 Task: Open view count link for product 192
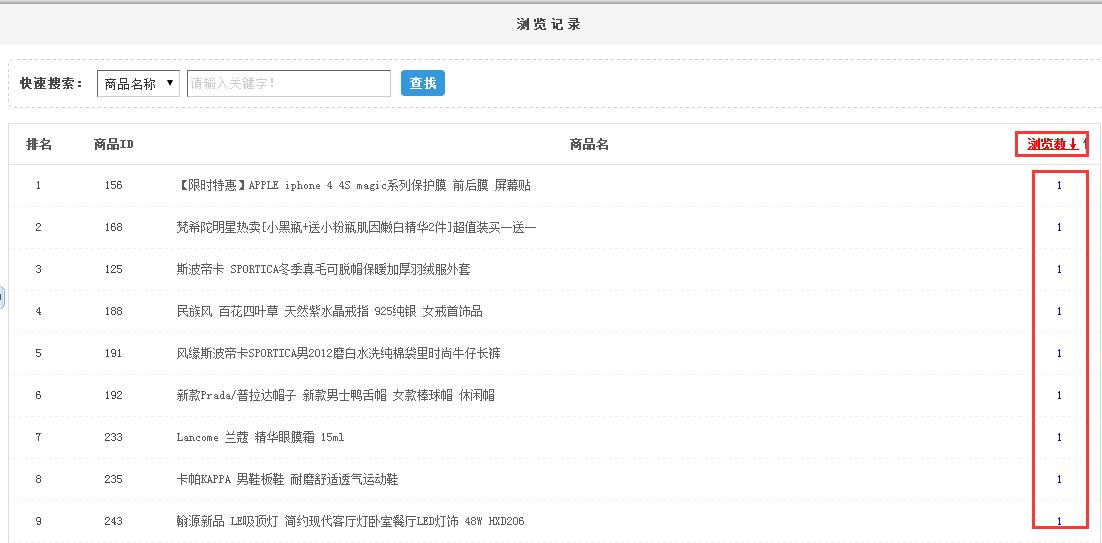(1059, 395)
